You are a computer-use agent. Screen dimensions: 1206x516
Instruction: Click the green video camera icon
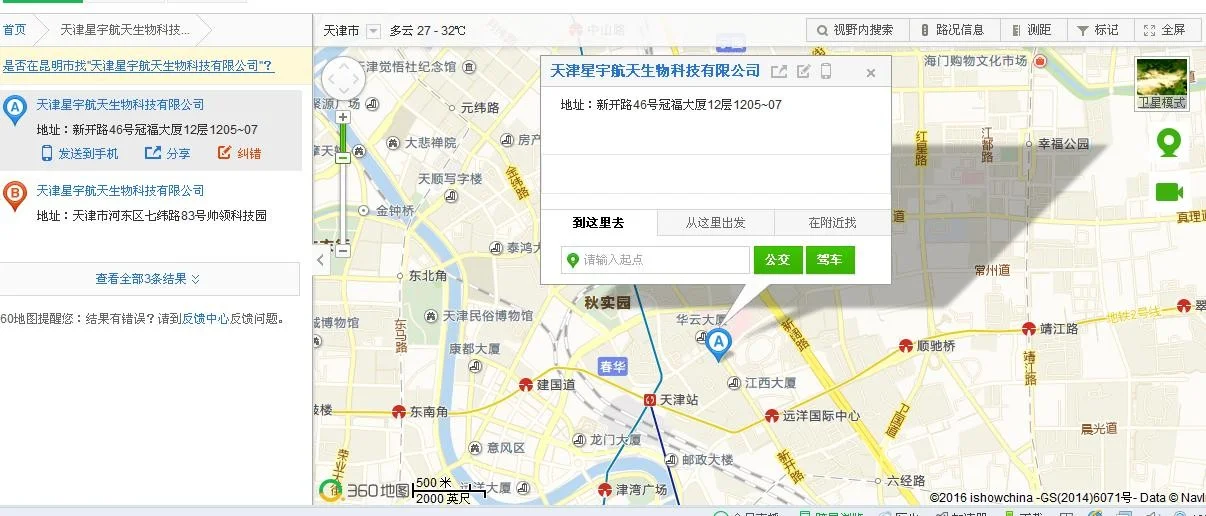point(1169,191)
